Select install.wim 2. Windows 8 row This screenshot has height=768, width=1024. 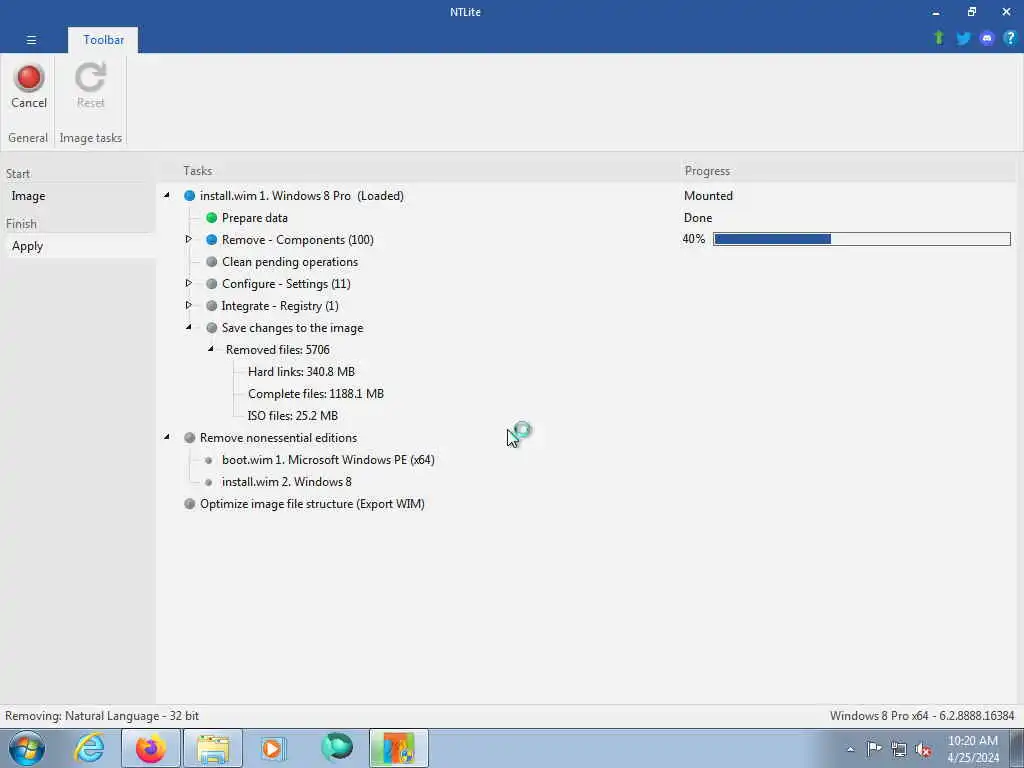(287, 482)
